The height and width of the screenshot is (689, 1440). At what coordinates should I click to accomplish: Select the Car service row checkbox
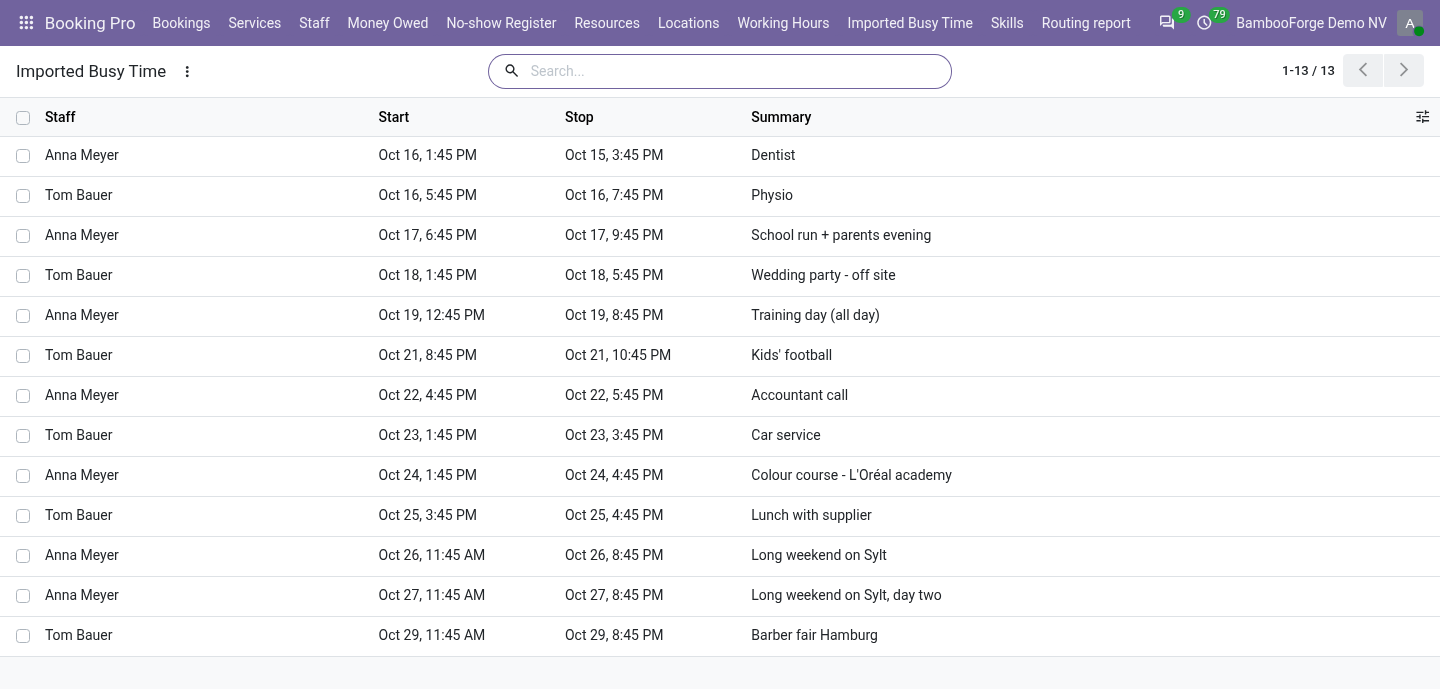coord(23,436)
